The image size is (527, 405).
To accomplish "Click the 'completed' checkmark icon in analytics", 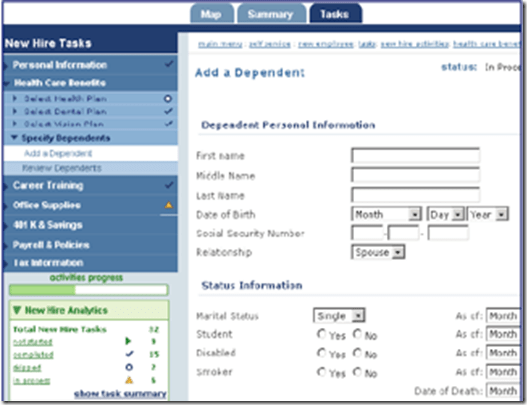I will (129, 354).
